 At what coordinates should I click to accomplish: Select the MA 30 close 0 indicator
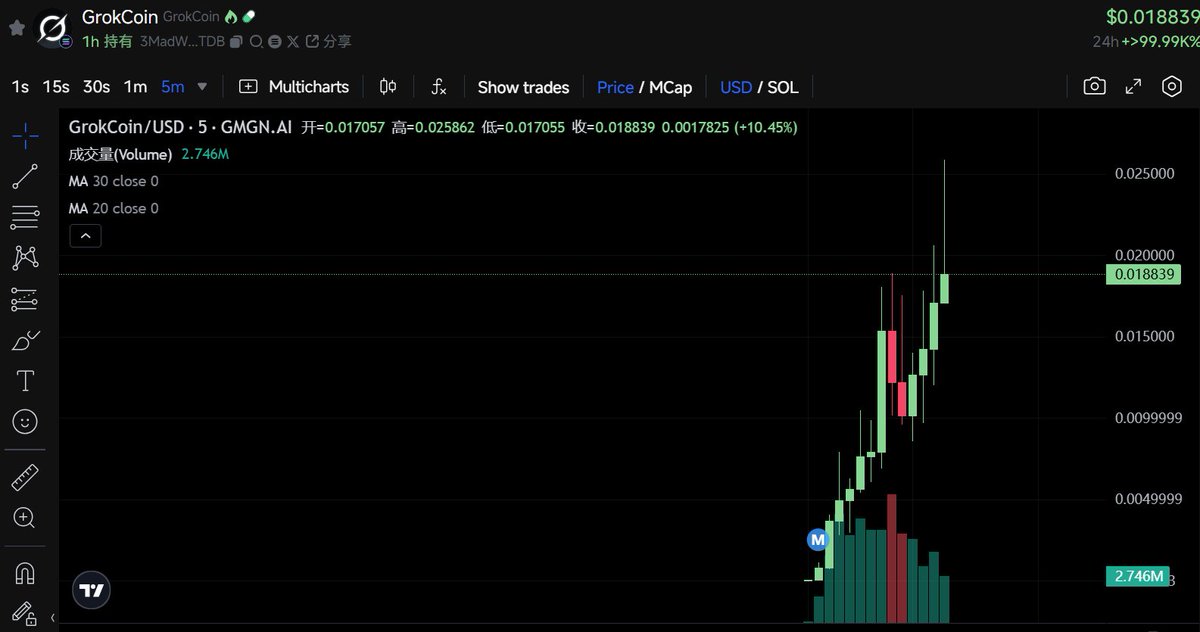113,181
